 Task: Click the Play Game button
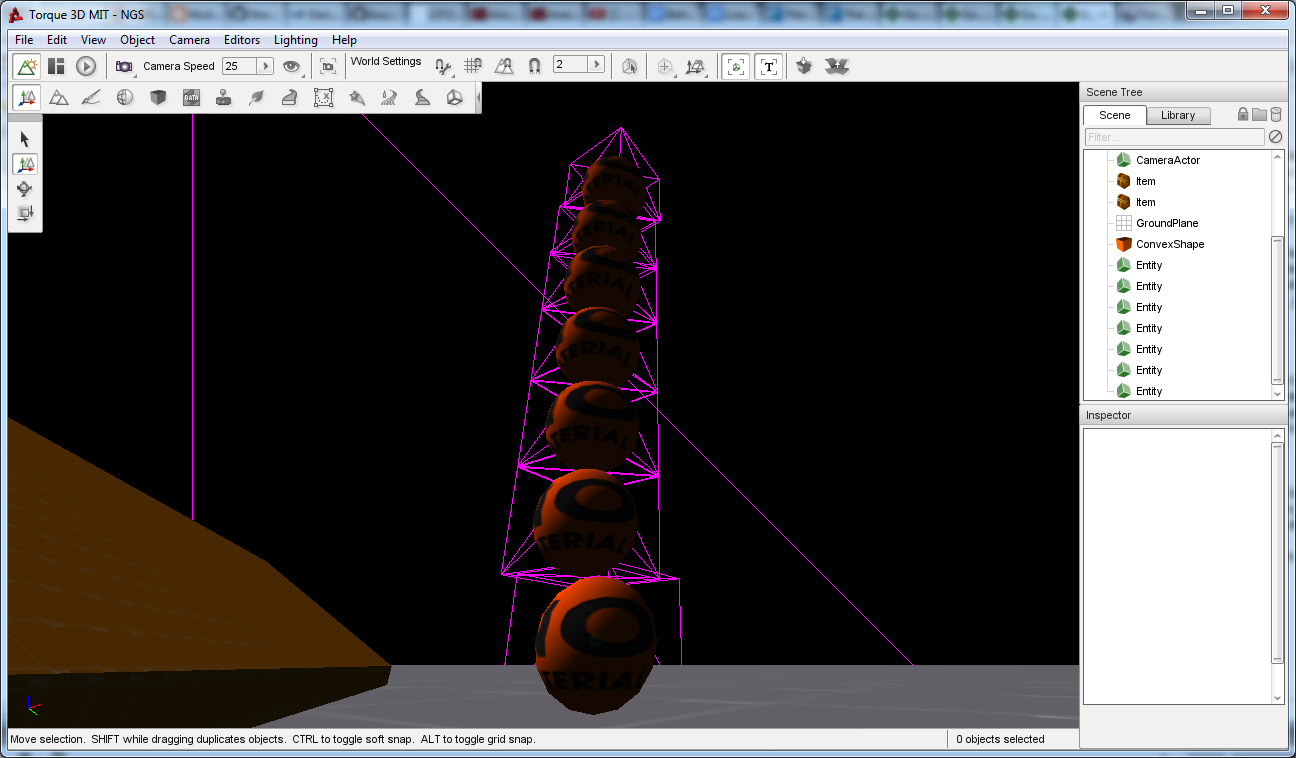[x=86, y=66]
